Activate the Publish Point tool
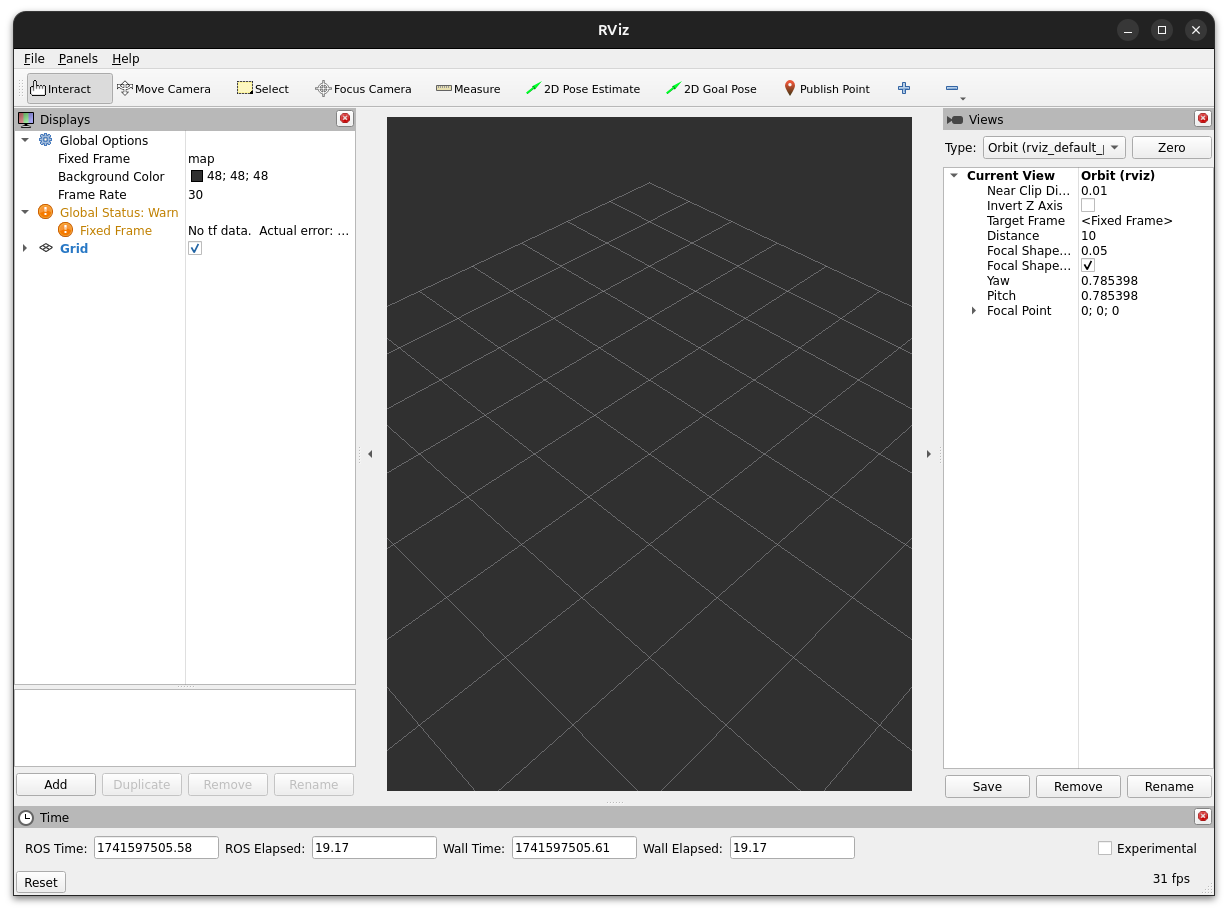 click(x=827, y=88)
